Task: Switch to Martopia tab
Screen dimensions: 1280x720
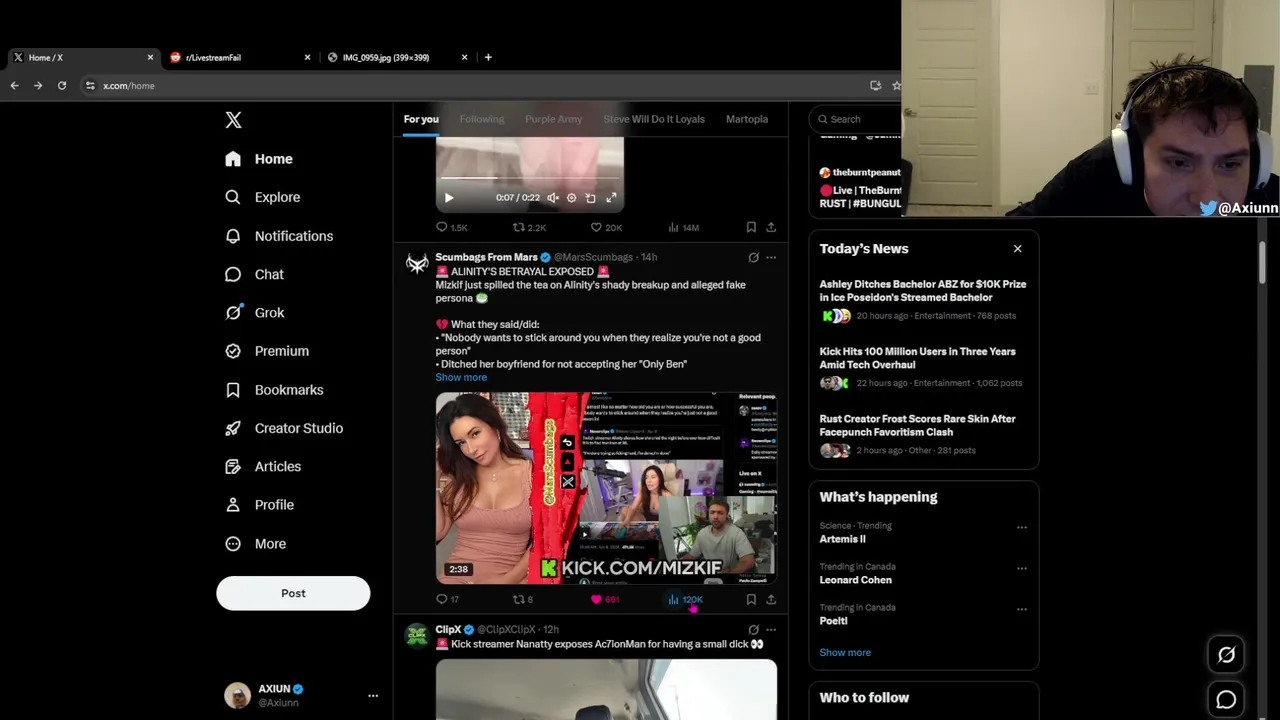Action: (x=747, y=119)
